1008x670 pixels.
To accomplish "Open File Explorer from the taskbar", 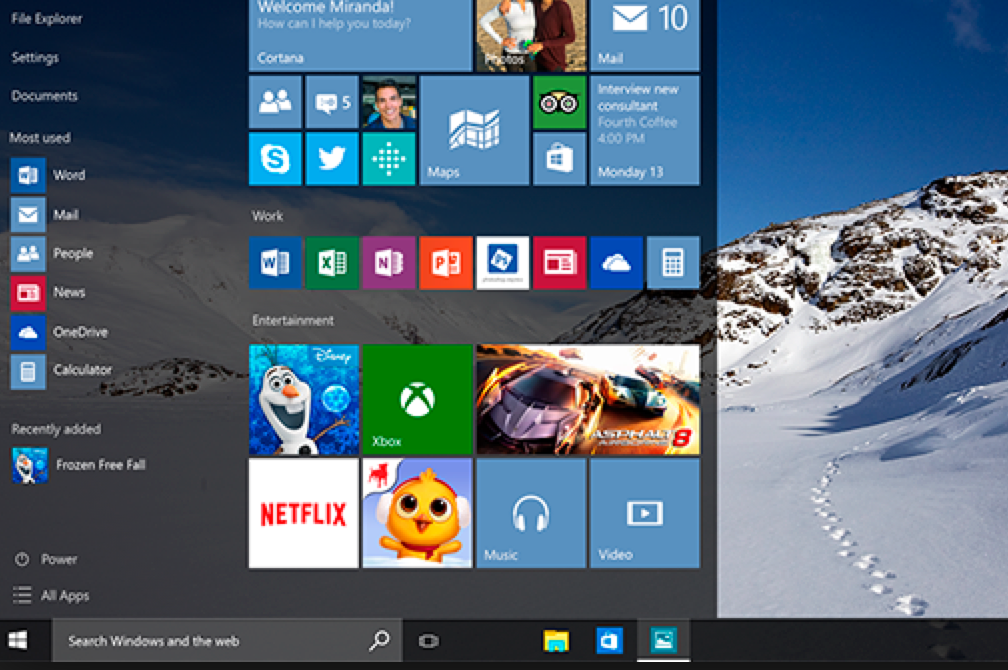I will pos(555,641).
